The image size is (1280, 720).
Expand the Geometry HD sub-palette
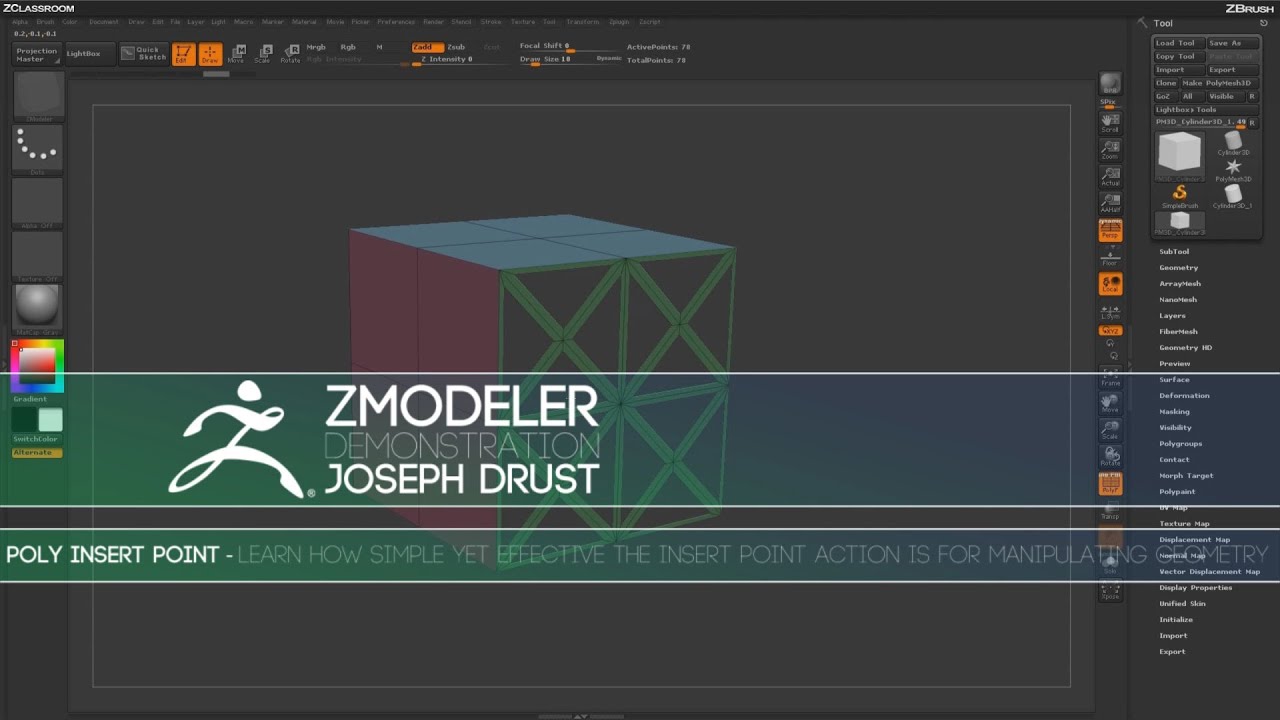point(1185,348)
